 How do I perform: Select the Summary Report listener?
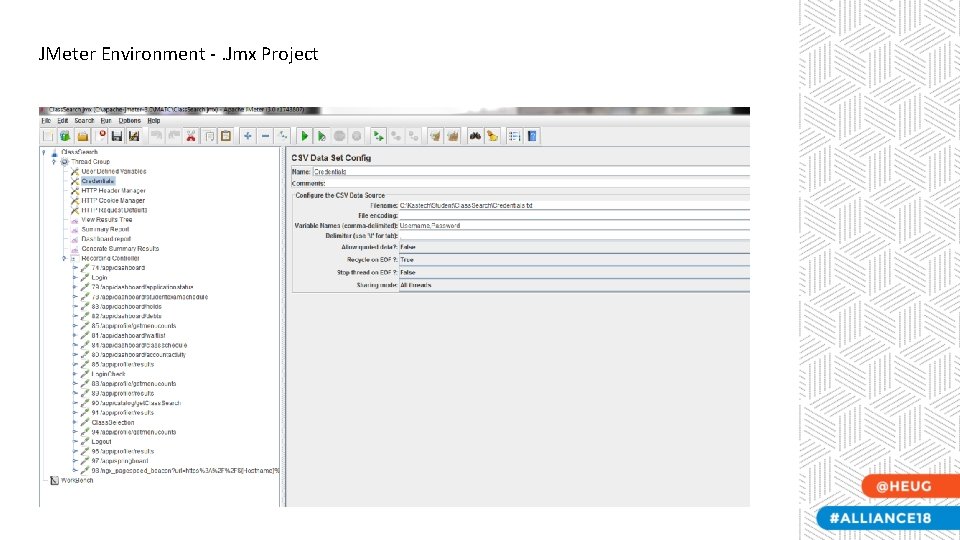tap(105, 230)
